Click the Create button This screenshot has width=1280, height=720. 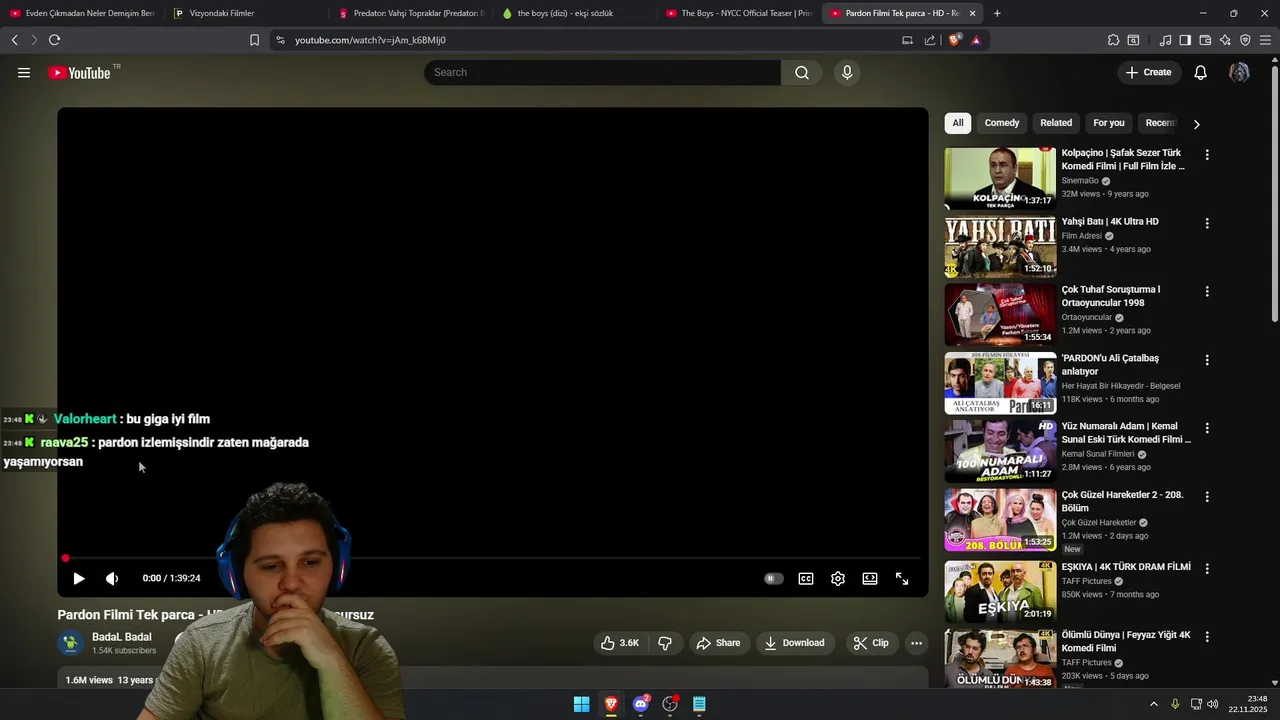(x=1148, y=73)
